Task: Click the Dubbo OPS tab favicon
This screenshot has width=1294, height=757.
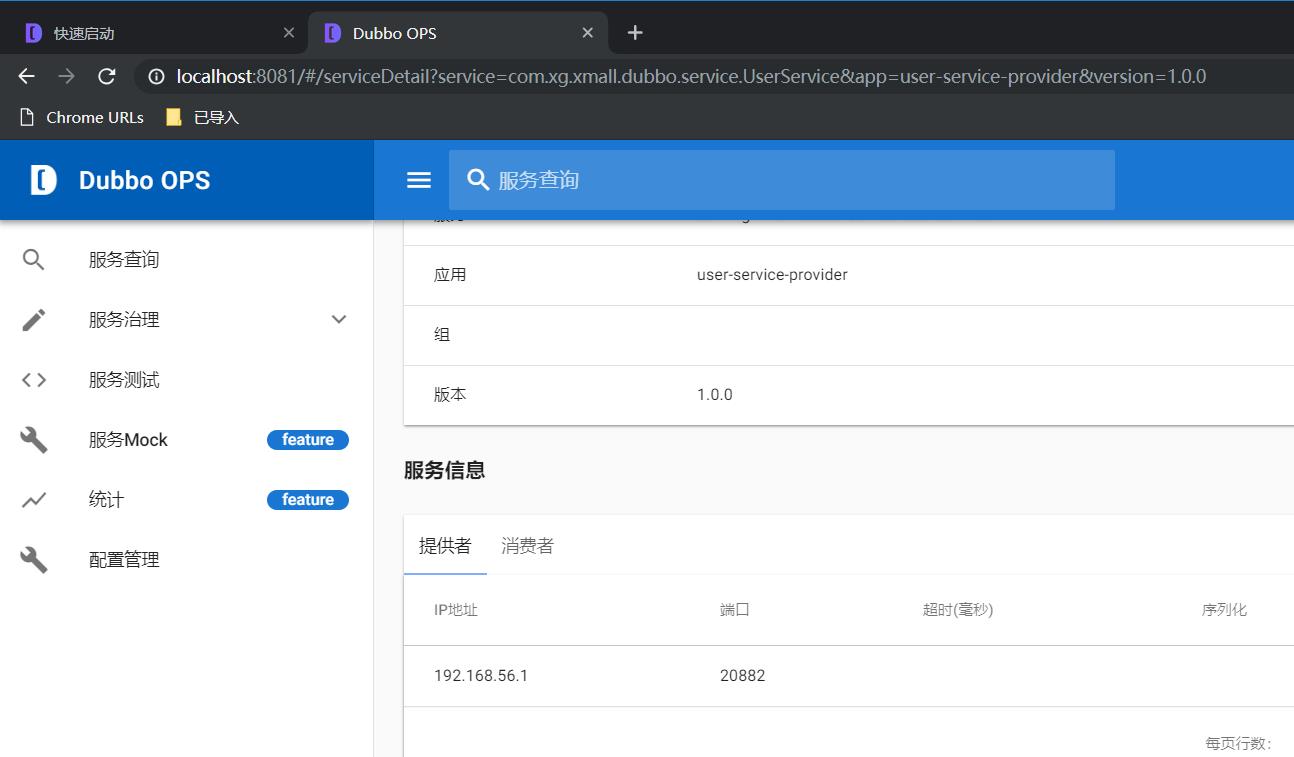Action: point(333,33)
